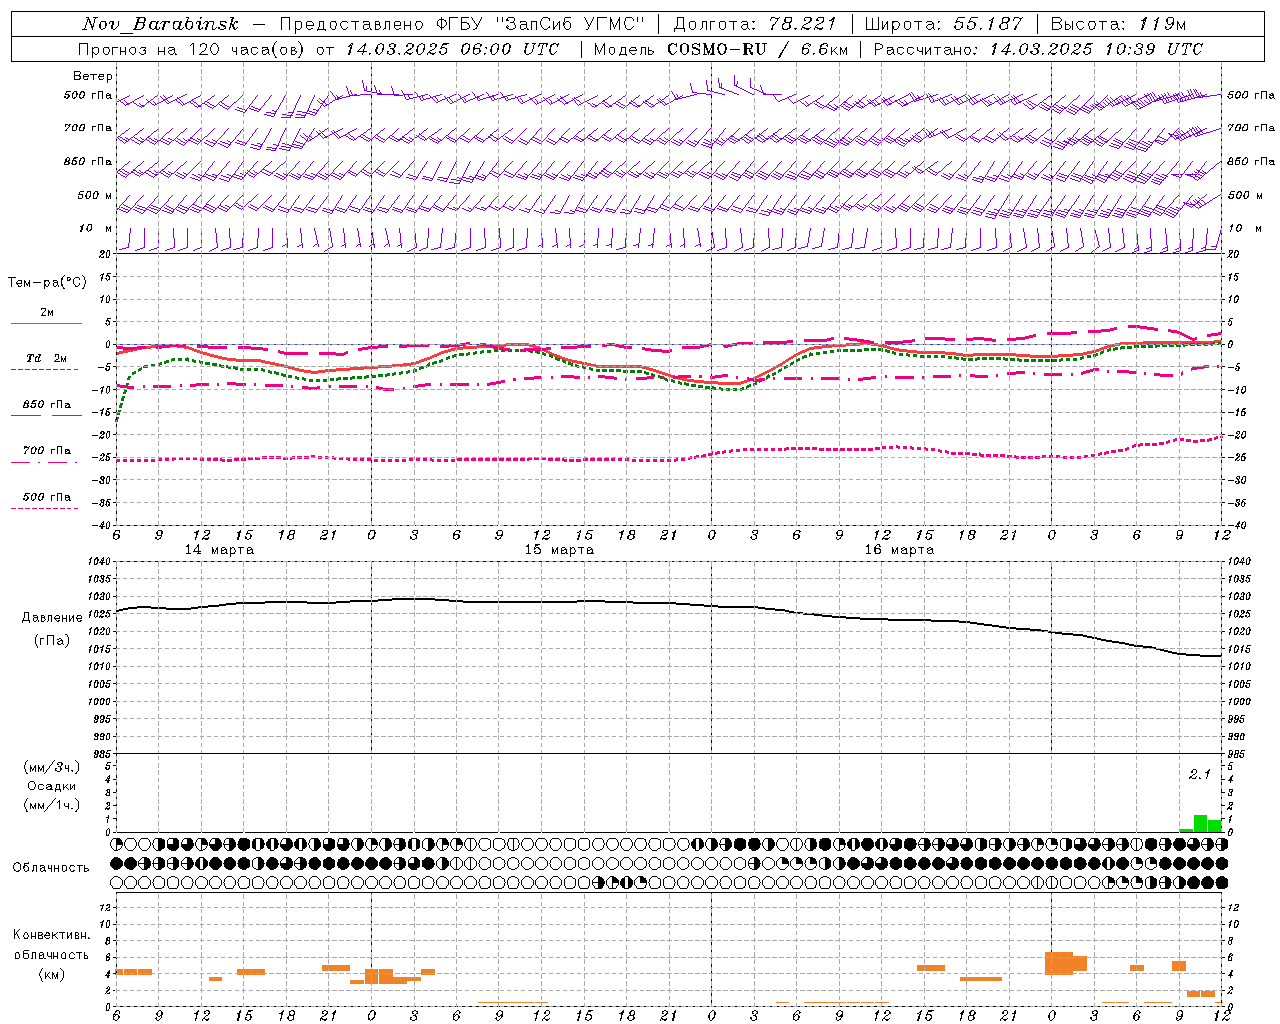Viewport: 1280px width, 1024px height.
Task: Click the '14 марта' date label
Action: (x=219, y=550)
